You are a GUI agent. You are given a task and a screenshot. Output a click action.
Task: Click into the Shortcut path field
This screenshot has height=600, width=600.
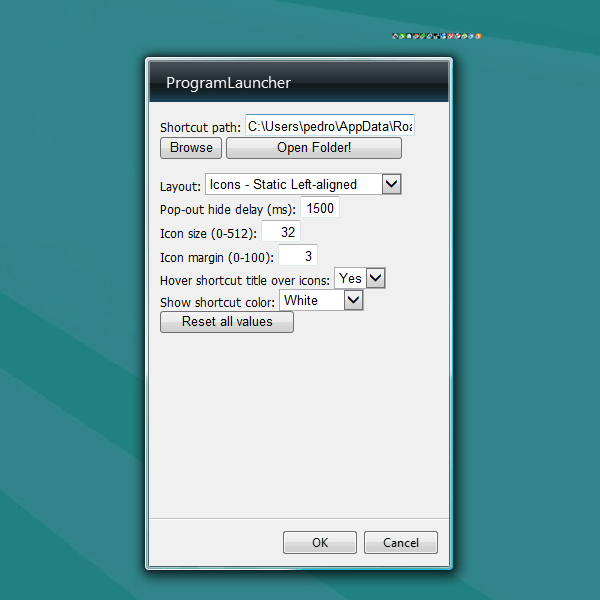[330, 125]
